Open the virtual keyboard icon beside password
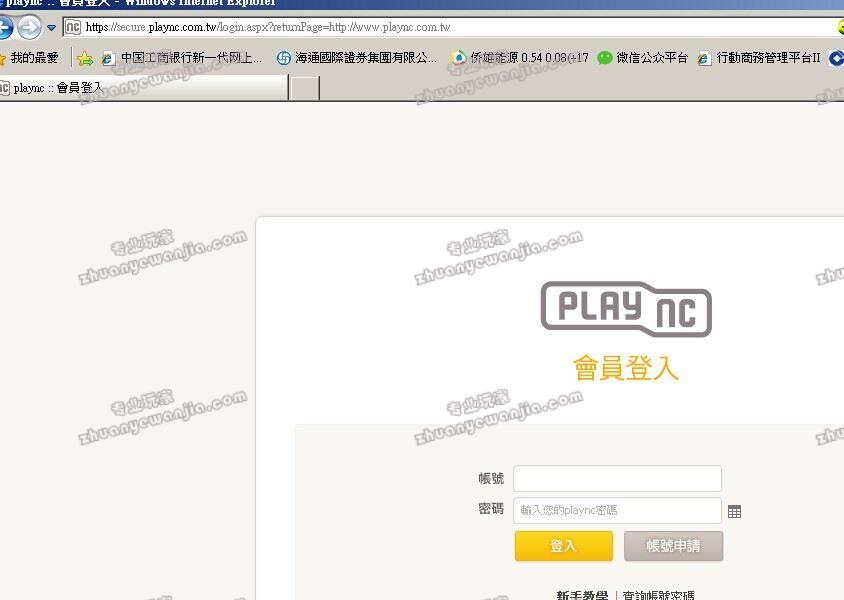844x600 pixels. click(734, 512)
